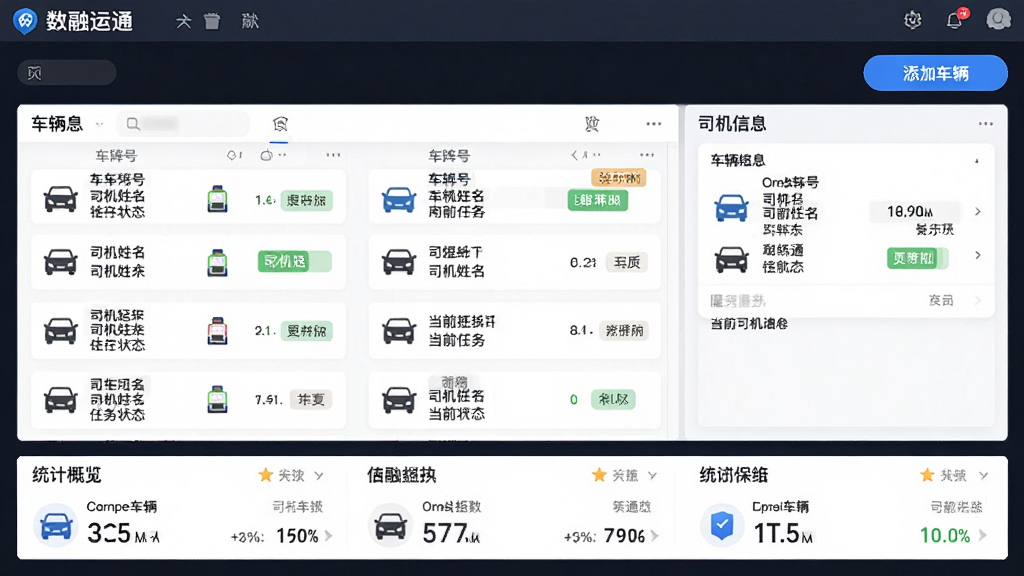This screenshot has height=576, width=1024.
Task: Click the left column 车牌号 header
Action: click(116, 155)
